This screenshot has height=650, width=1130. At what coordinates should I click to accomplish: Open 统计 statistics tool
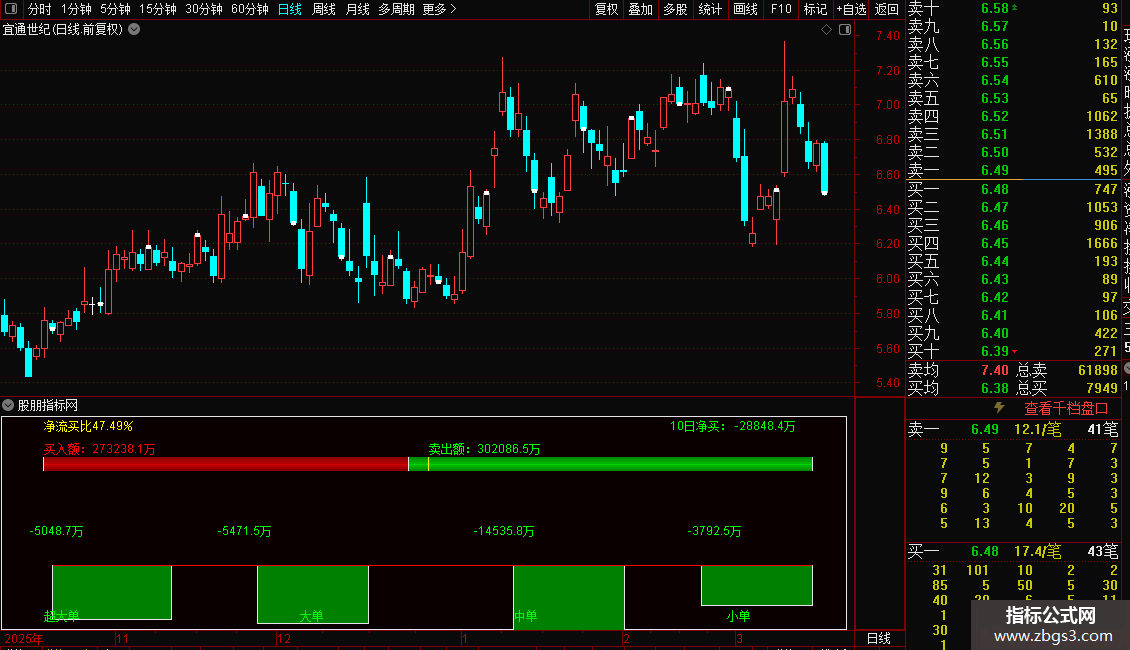click(x=710, y=9)
